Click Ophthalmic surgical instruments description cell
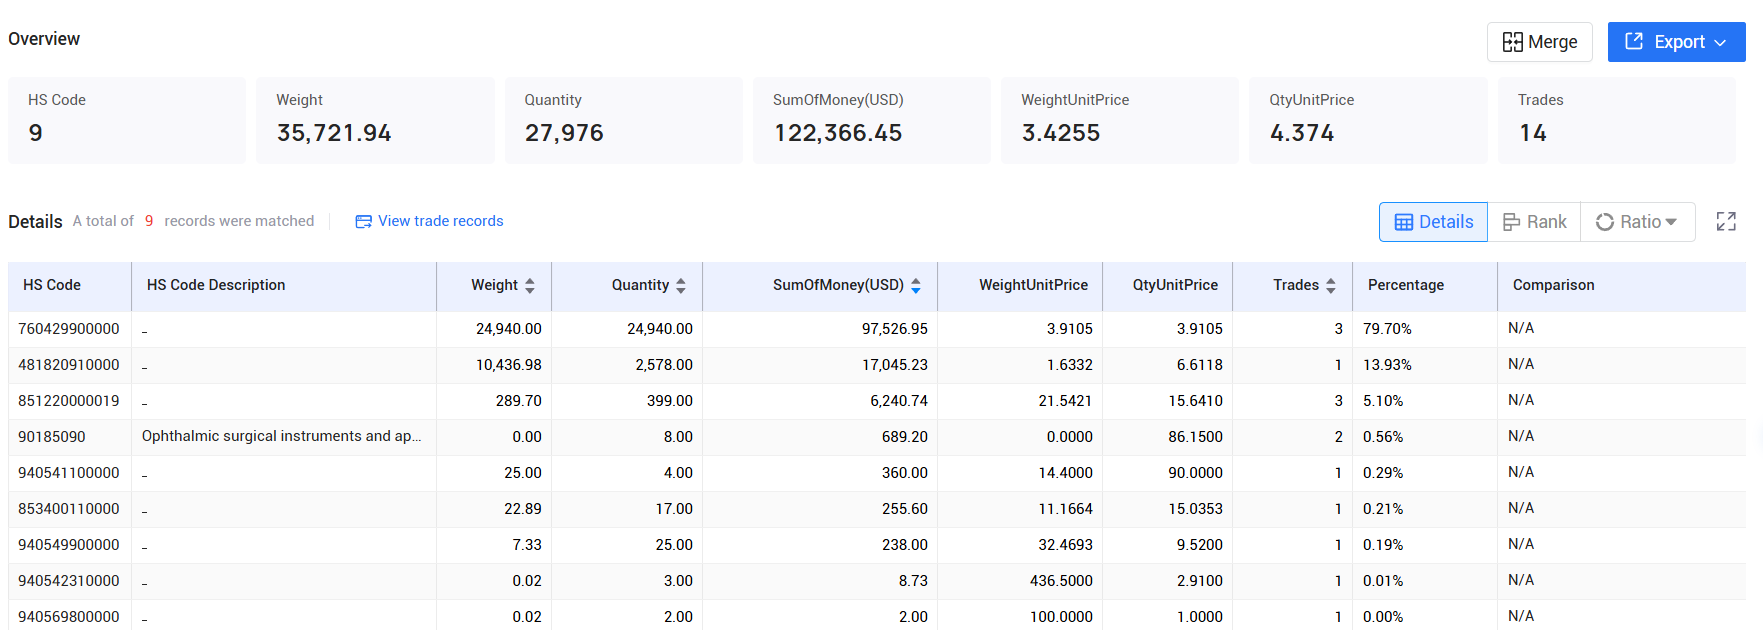 (x=282, y=436)
